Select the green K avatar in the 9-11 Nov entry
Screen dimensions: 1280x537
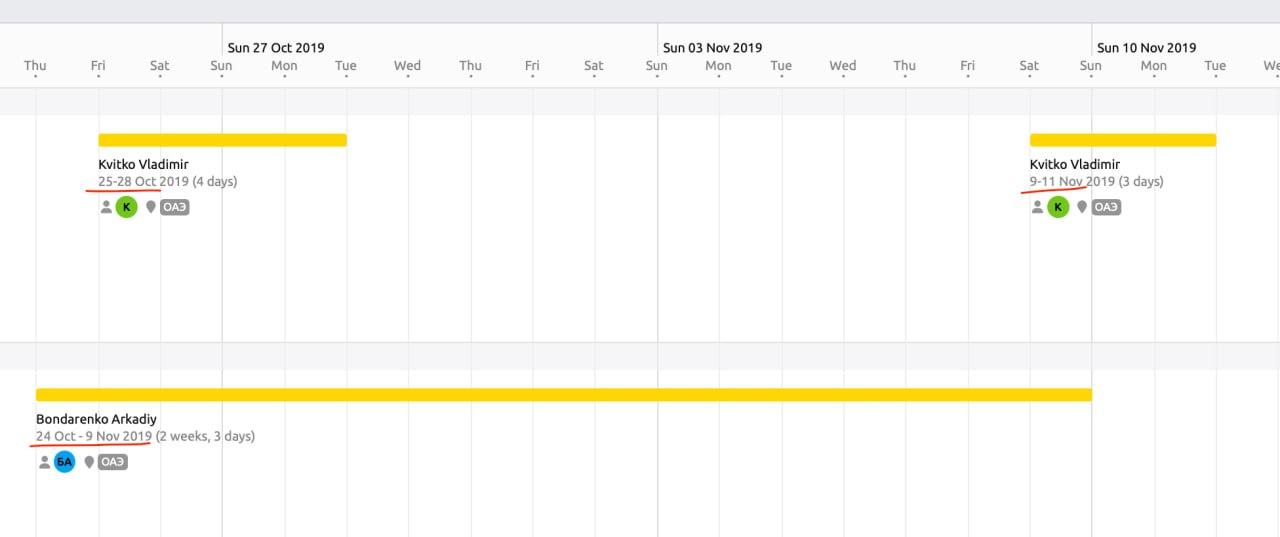[x=1058, y=207]
